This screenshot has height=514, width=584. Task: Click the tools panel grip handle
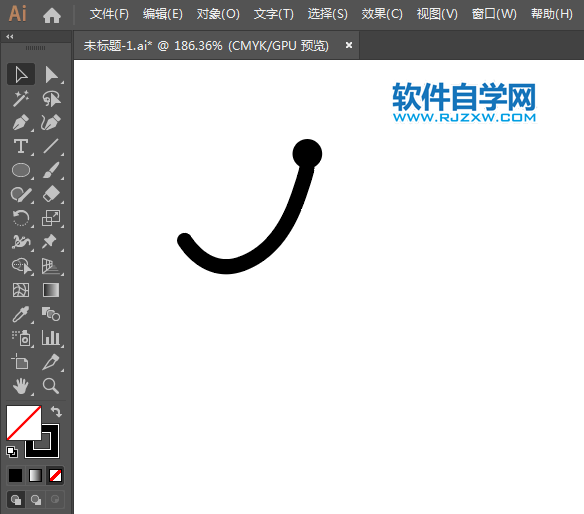(35, 48)
